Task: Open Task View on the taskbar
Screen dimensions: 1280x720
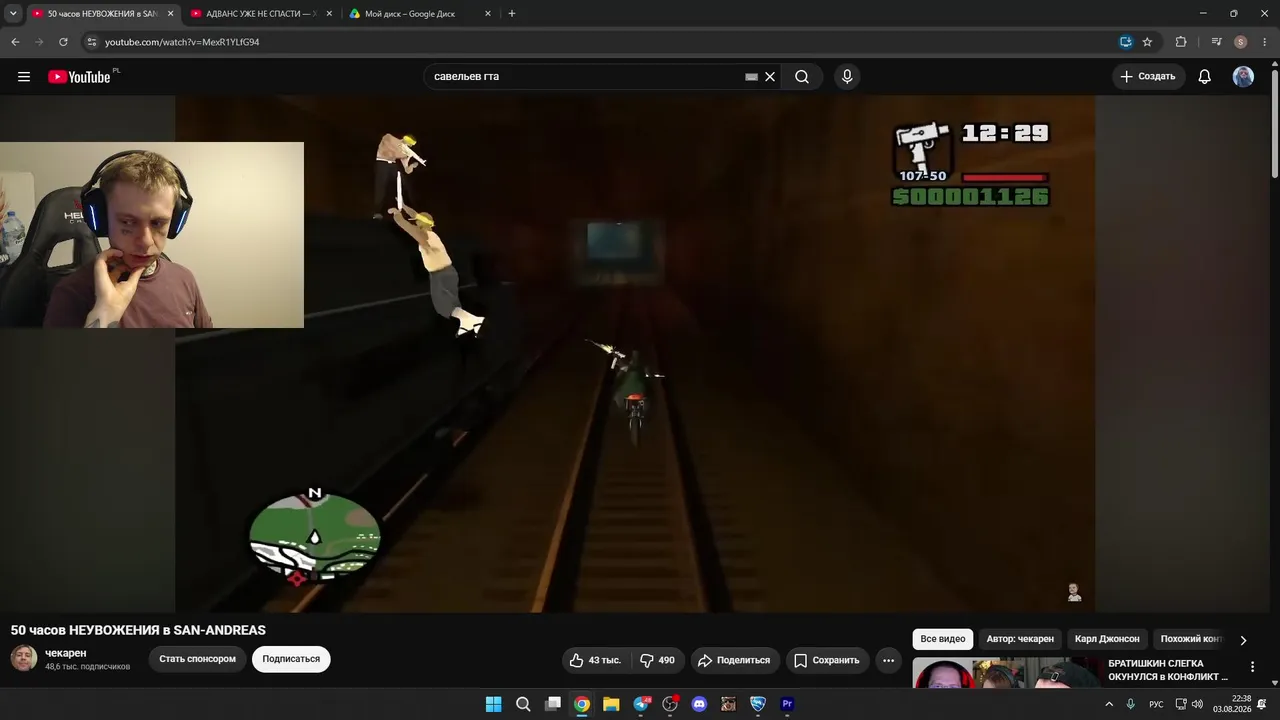Action: (x=553, y=704)
